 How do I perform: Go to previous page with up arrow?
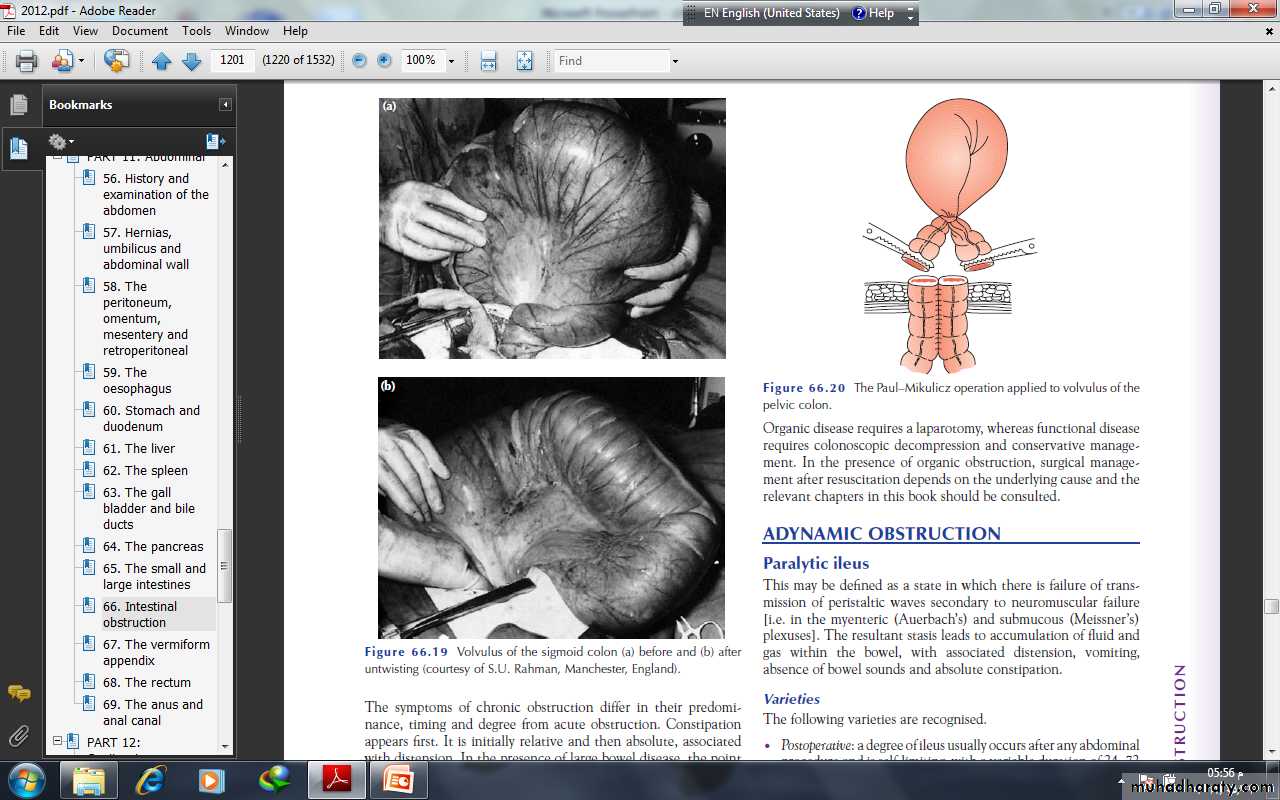tap(162, 61)
